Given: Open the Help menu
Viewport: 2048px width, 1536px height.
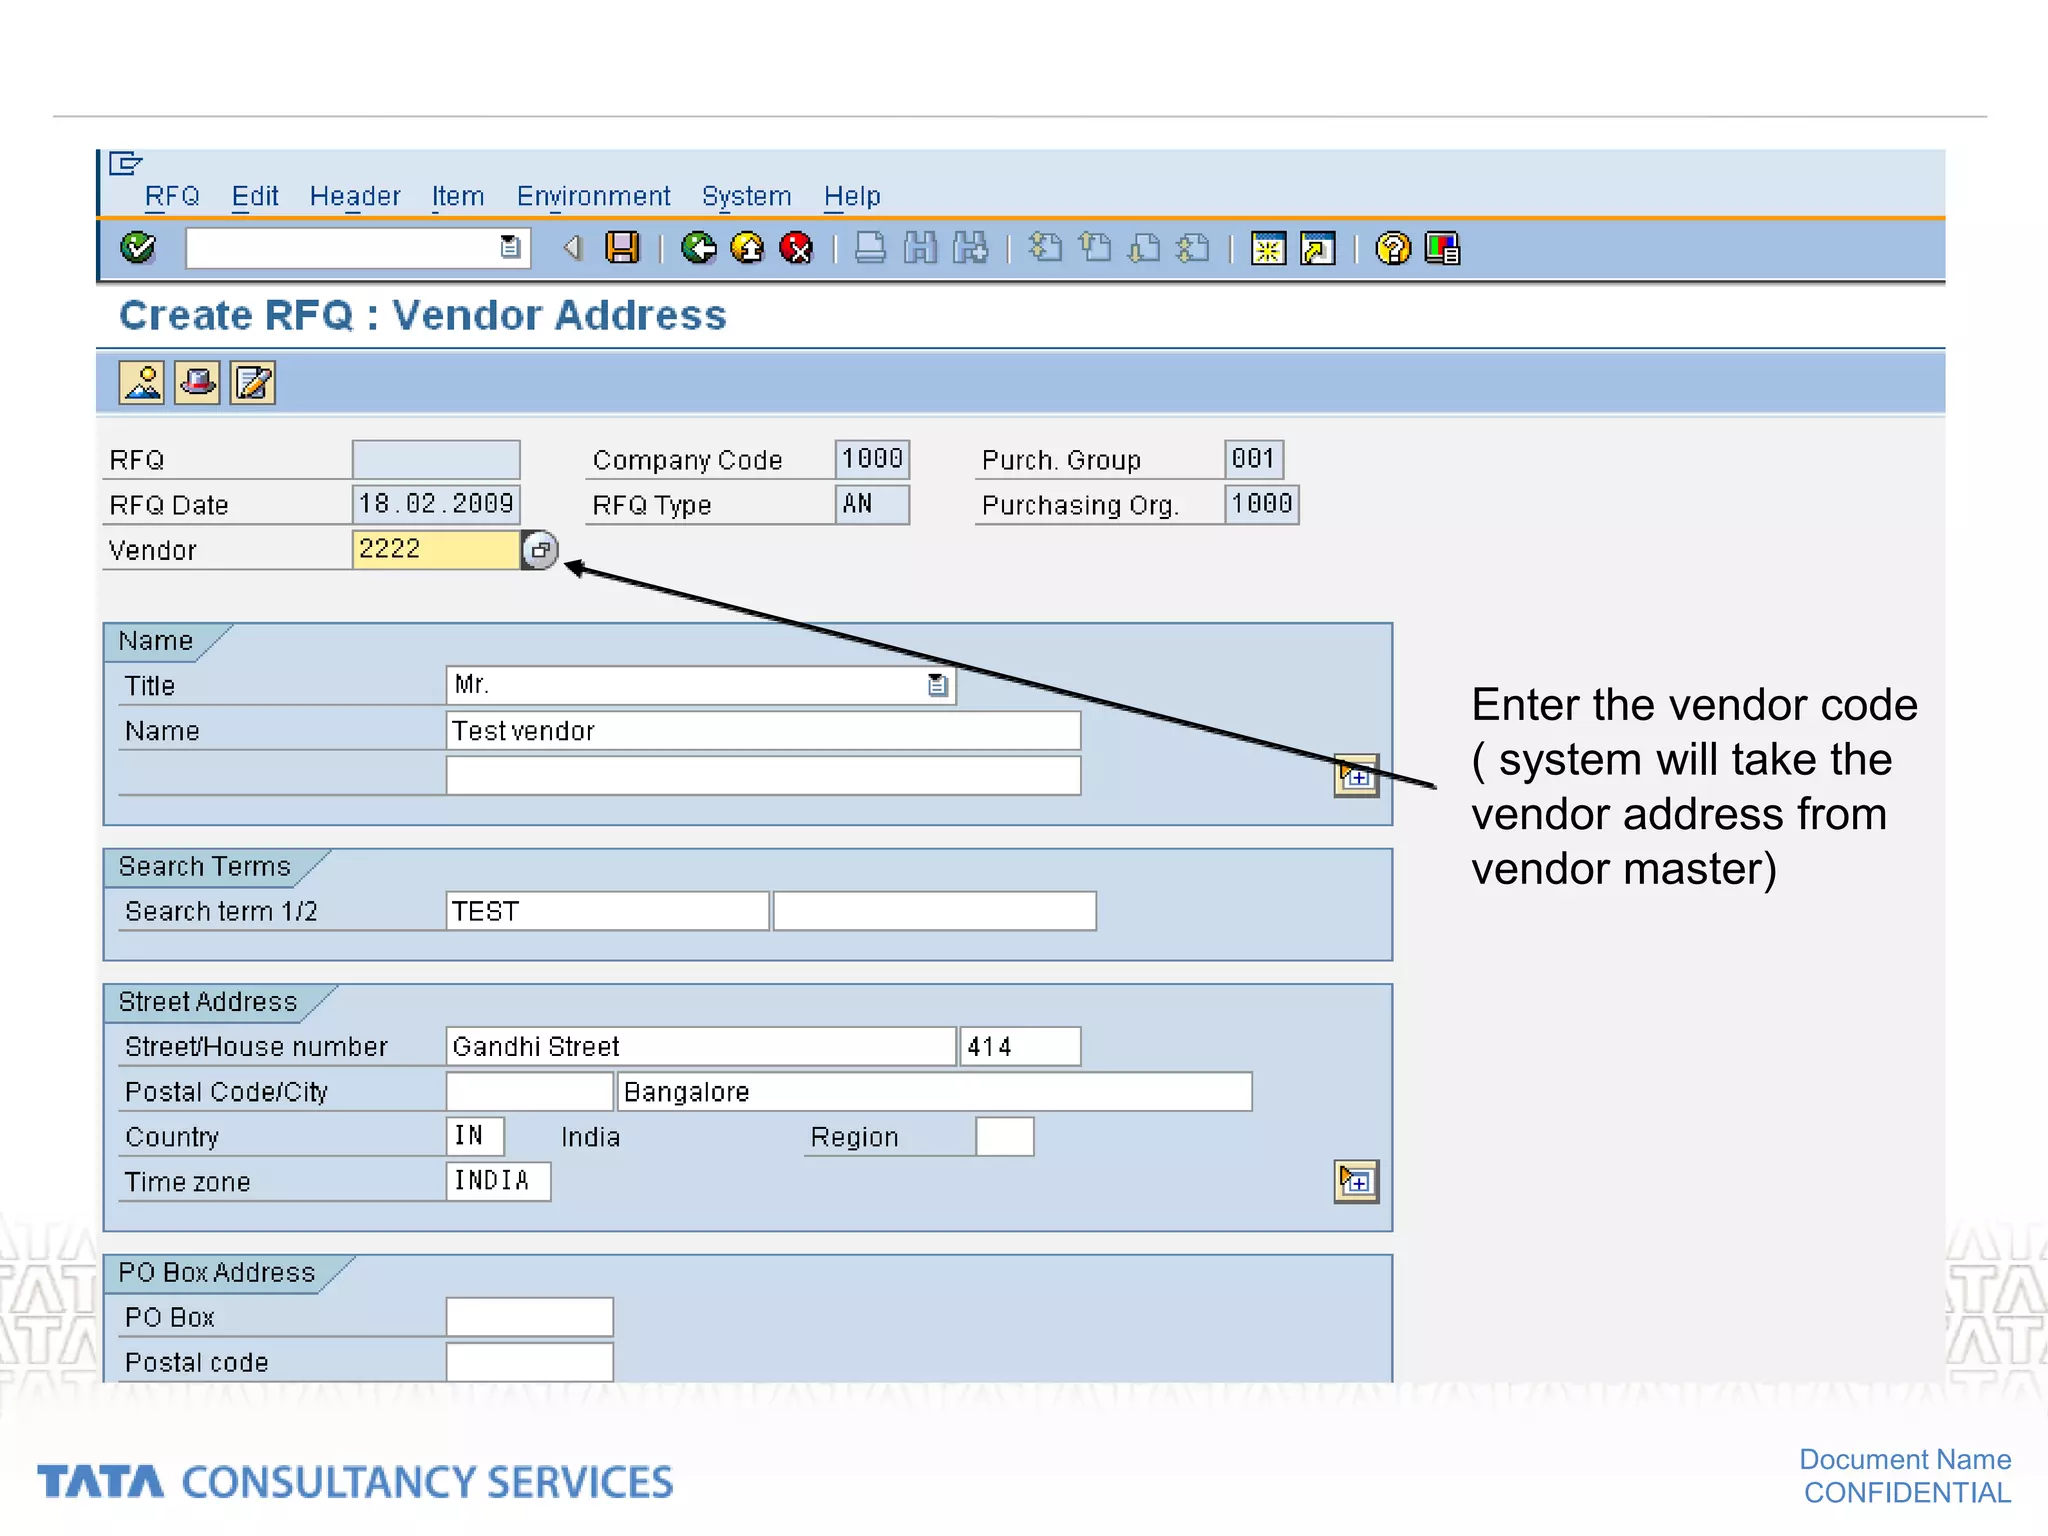Looking at the screenshot, I should [852, 196].
